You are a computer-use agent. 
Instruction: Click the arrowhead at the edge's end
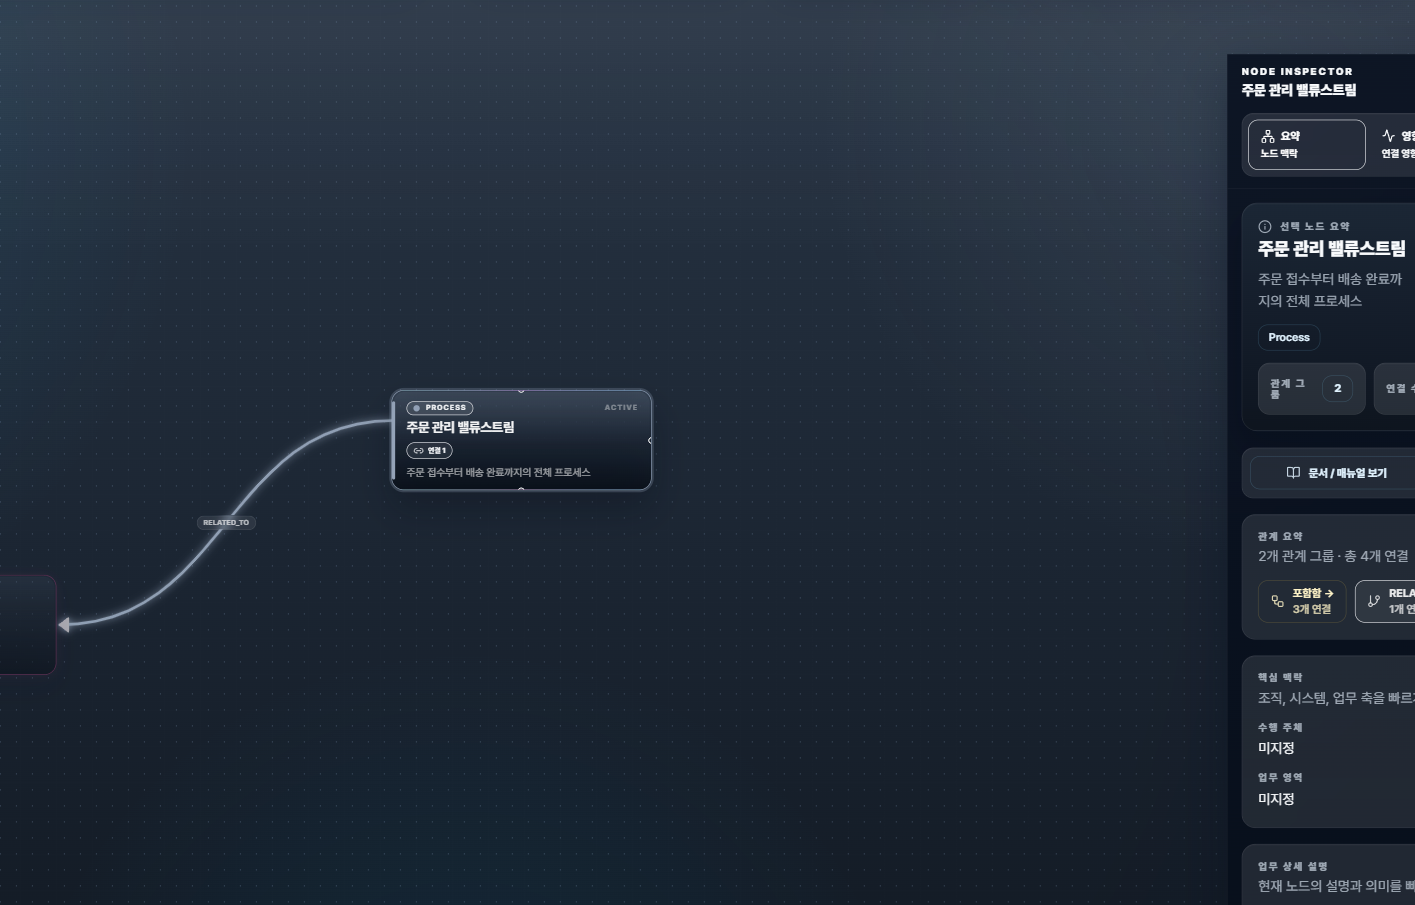[64, 625]
